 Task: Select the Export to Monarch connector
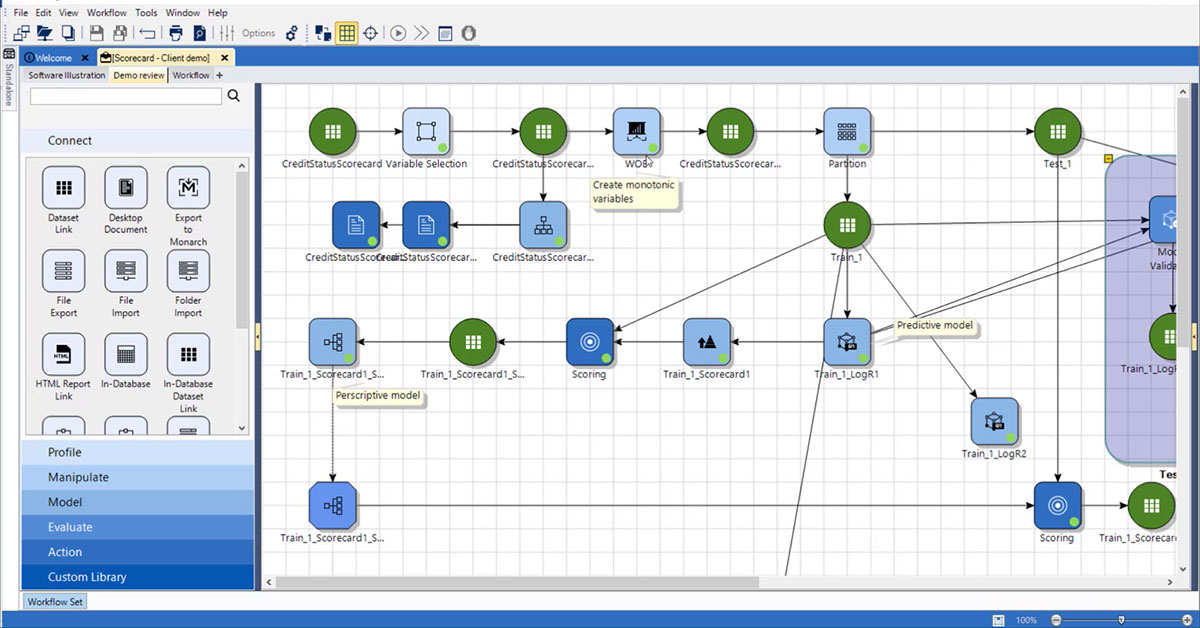coord(188,203)
